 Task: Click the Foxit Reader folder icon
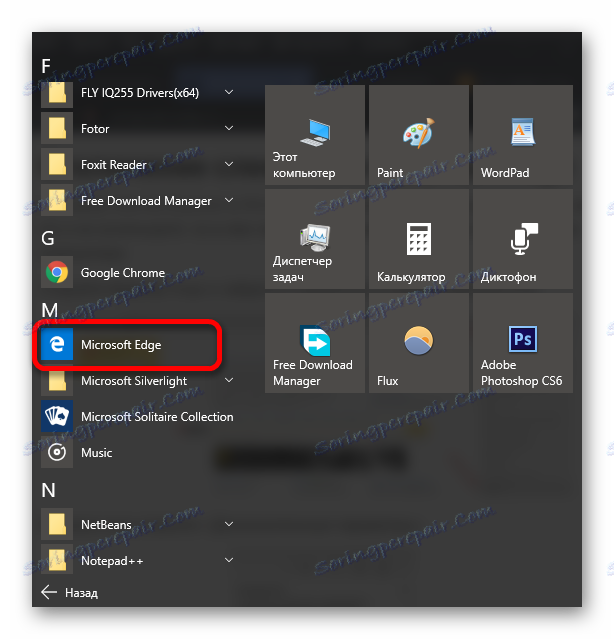57,164
